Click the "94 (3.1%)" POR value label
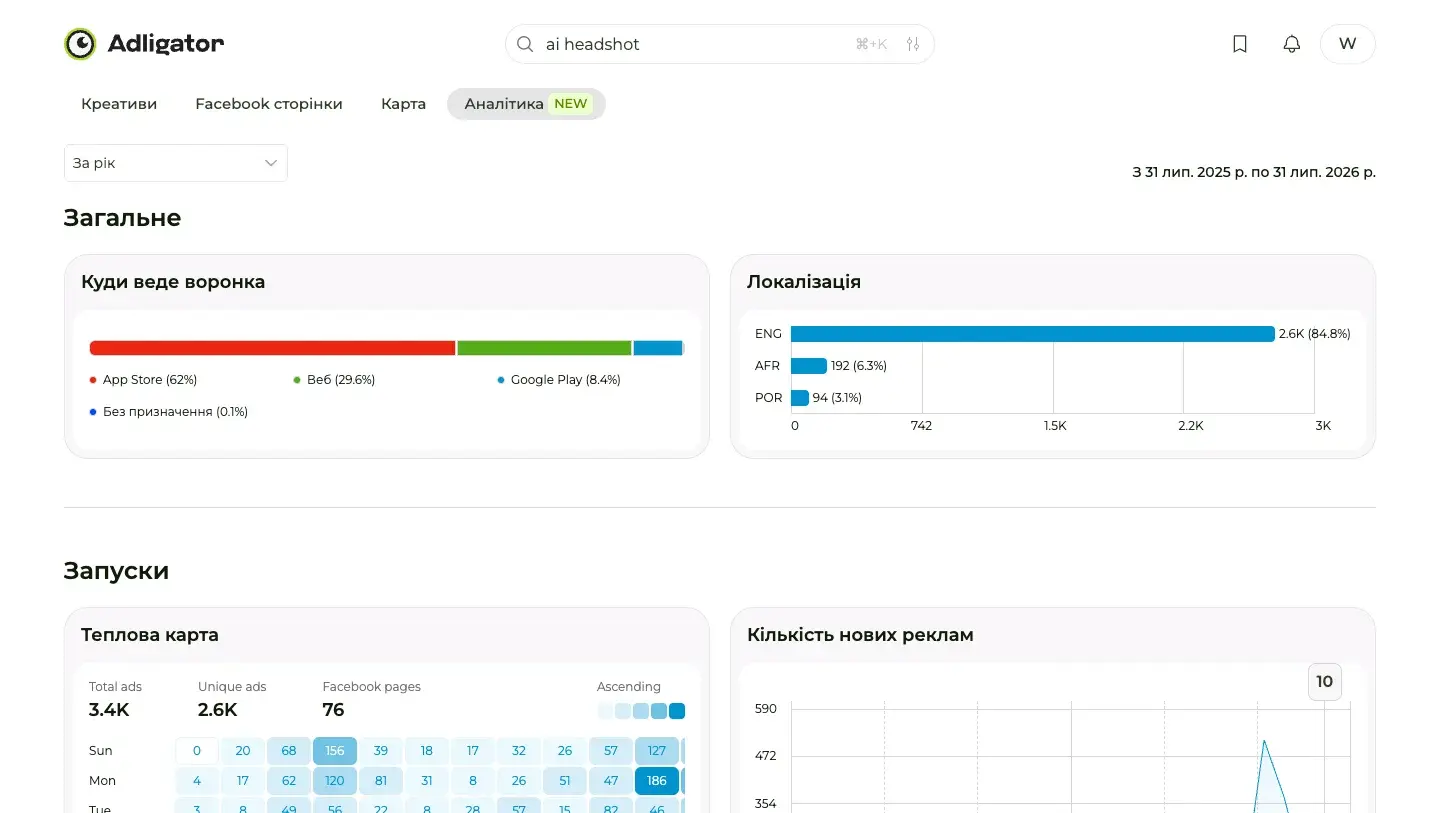 [837, 398]
